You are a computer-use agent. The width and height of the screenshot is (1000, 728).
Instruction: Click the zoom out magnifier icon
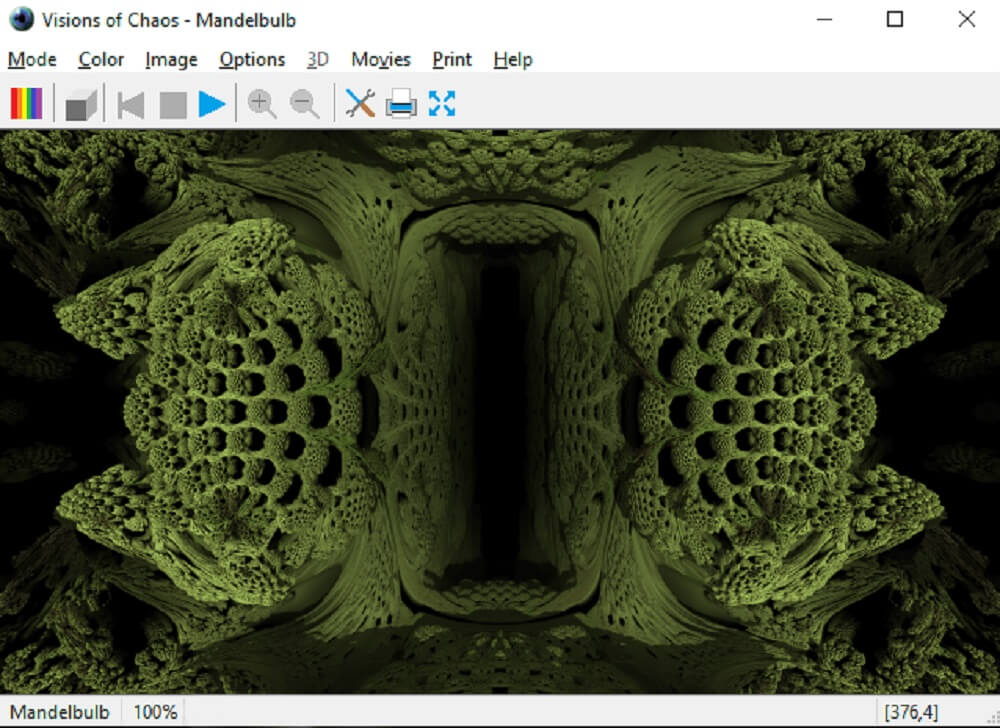(x=304, y=104)
